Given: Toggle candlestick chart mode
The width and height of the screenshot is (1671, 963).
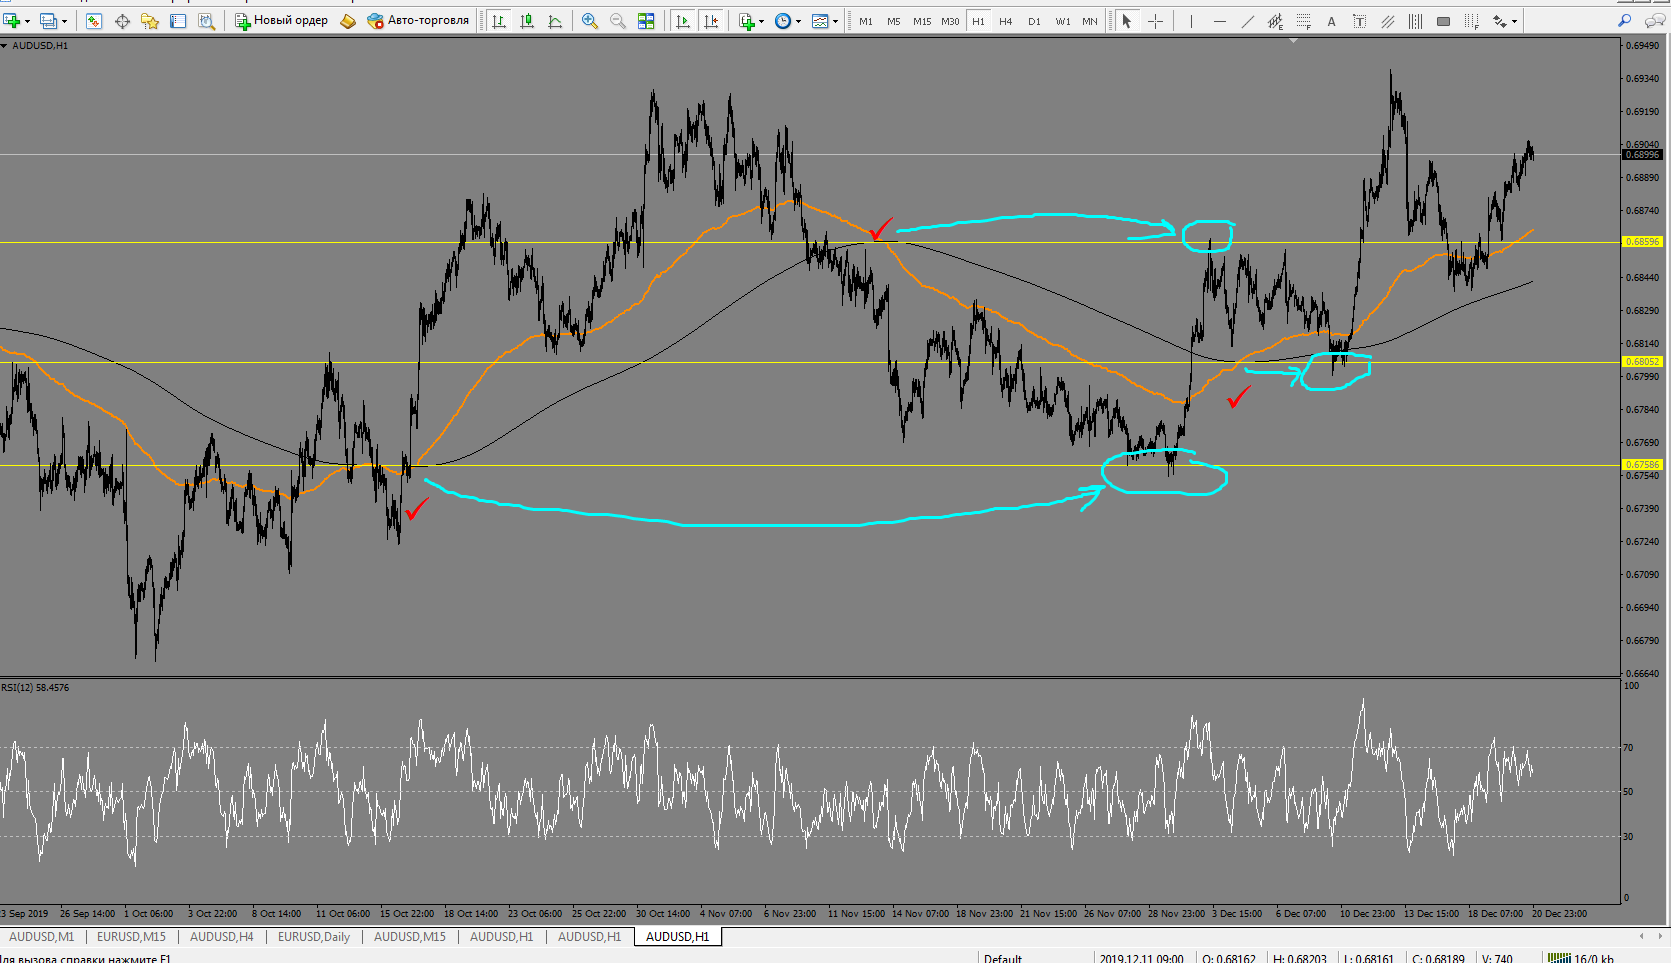Looking at the screenshot, I should tap(527, 21).
